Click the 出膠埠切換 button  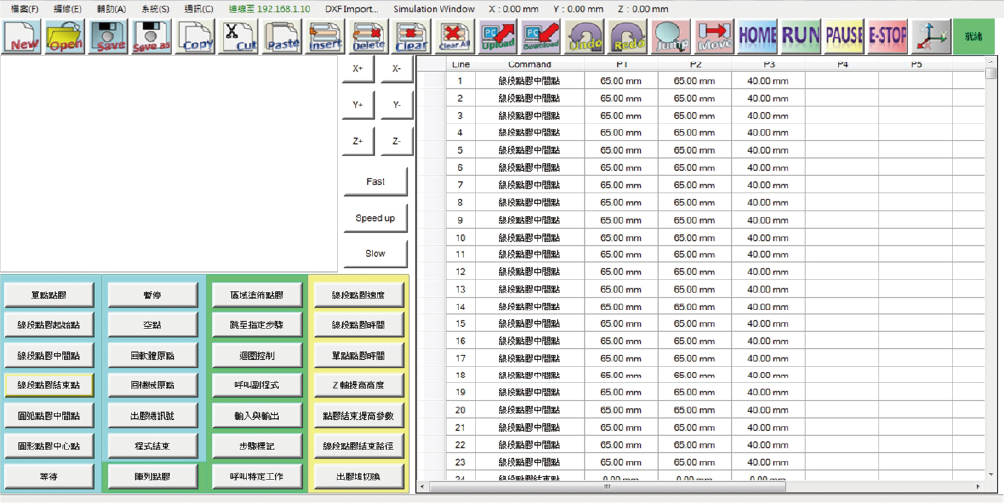coord(359,477)
